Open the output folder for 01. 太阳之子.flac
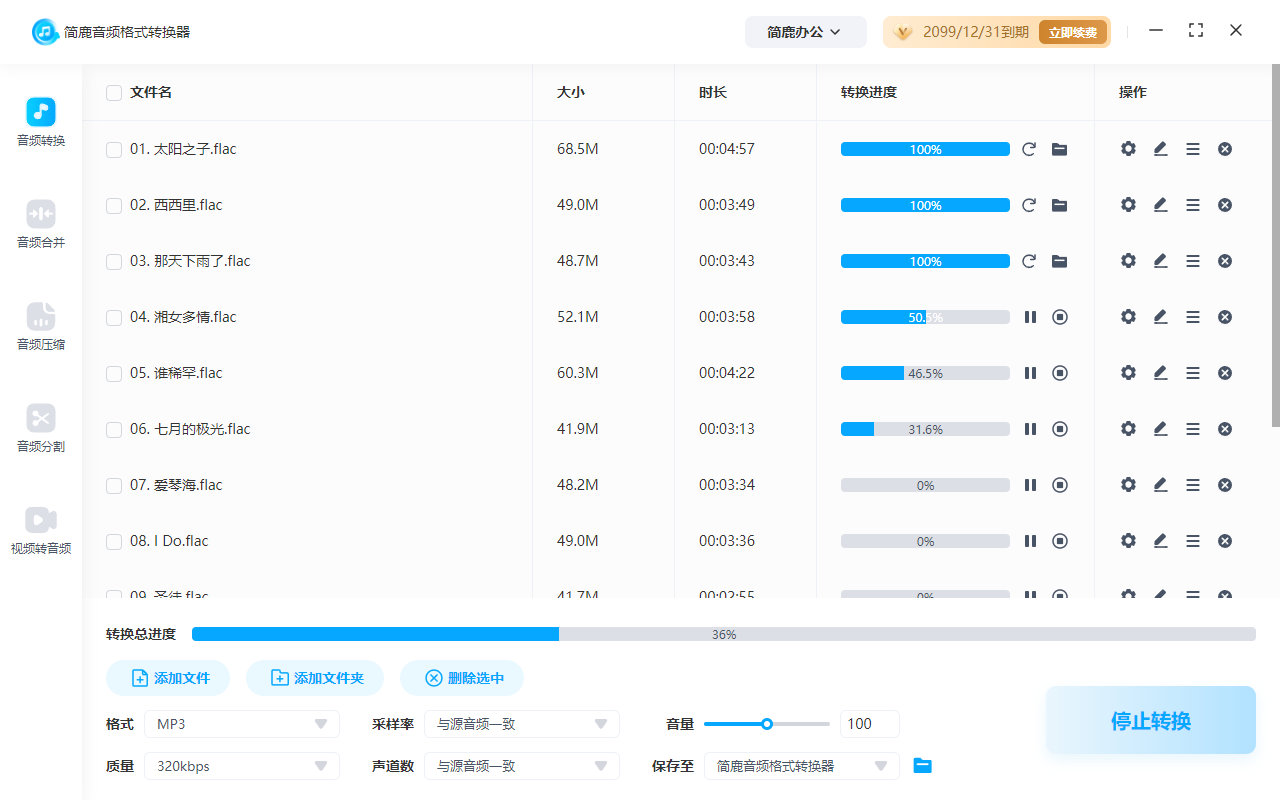1280x800 pixels. coord(1059,148)
